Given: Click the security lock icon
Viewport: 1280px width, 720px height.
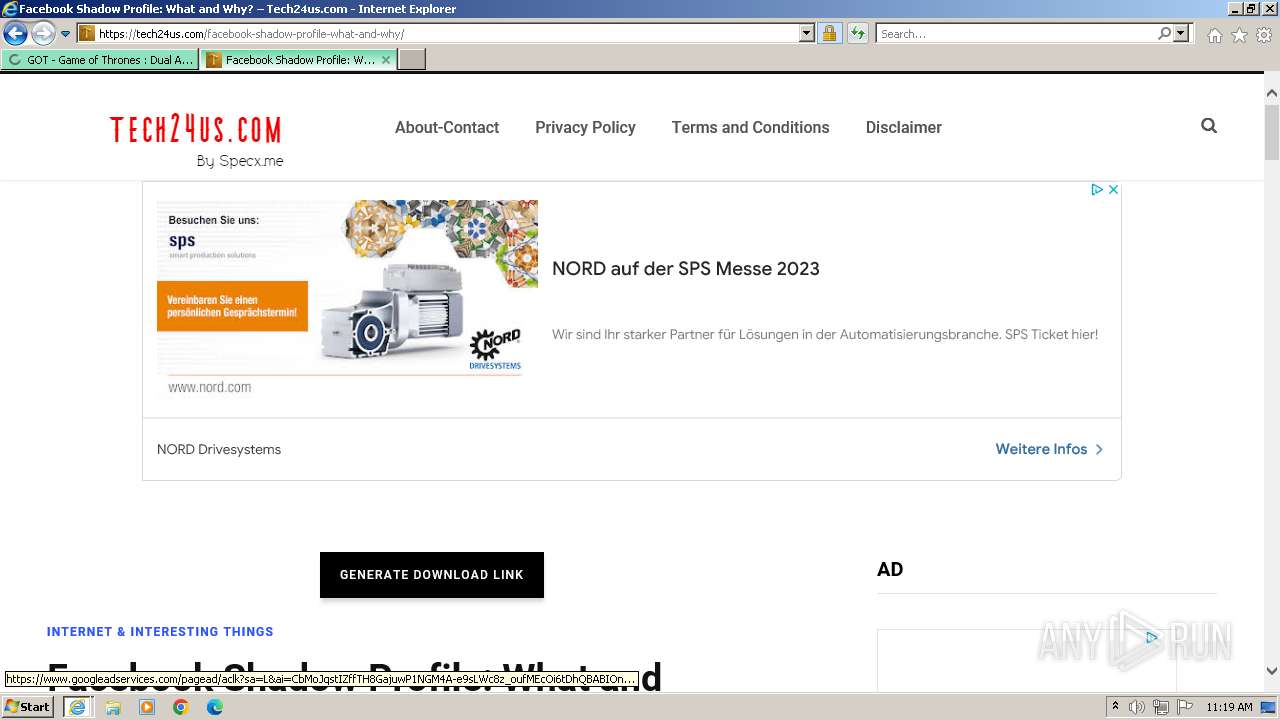Looking at the screenshot, I should [x=829, y=34].
